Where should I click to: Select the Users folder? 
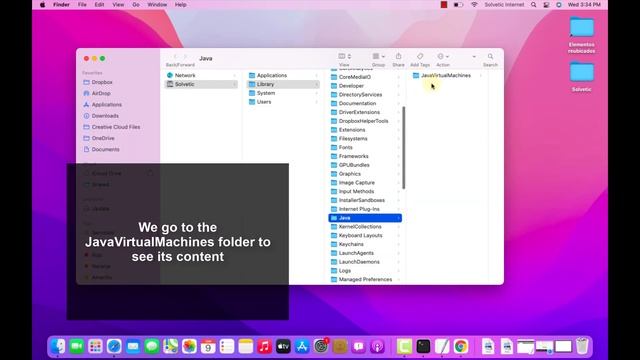(283, 102)
